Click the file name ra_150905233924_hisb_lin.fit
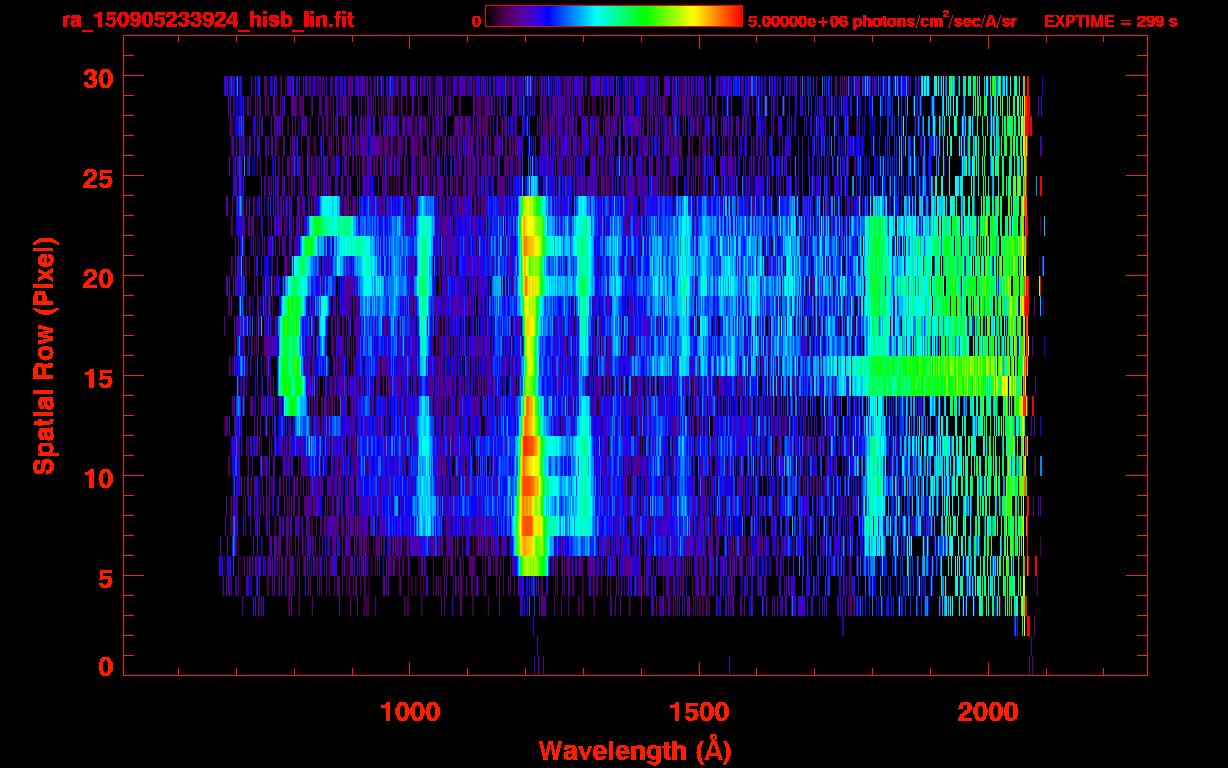Image resolution: width=1228 pixels, height=768 pixels. click(x=207, y=20)
